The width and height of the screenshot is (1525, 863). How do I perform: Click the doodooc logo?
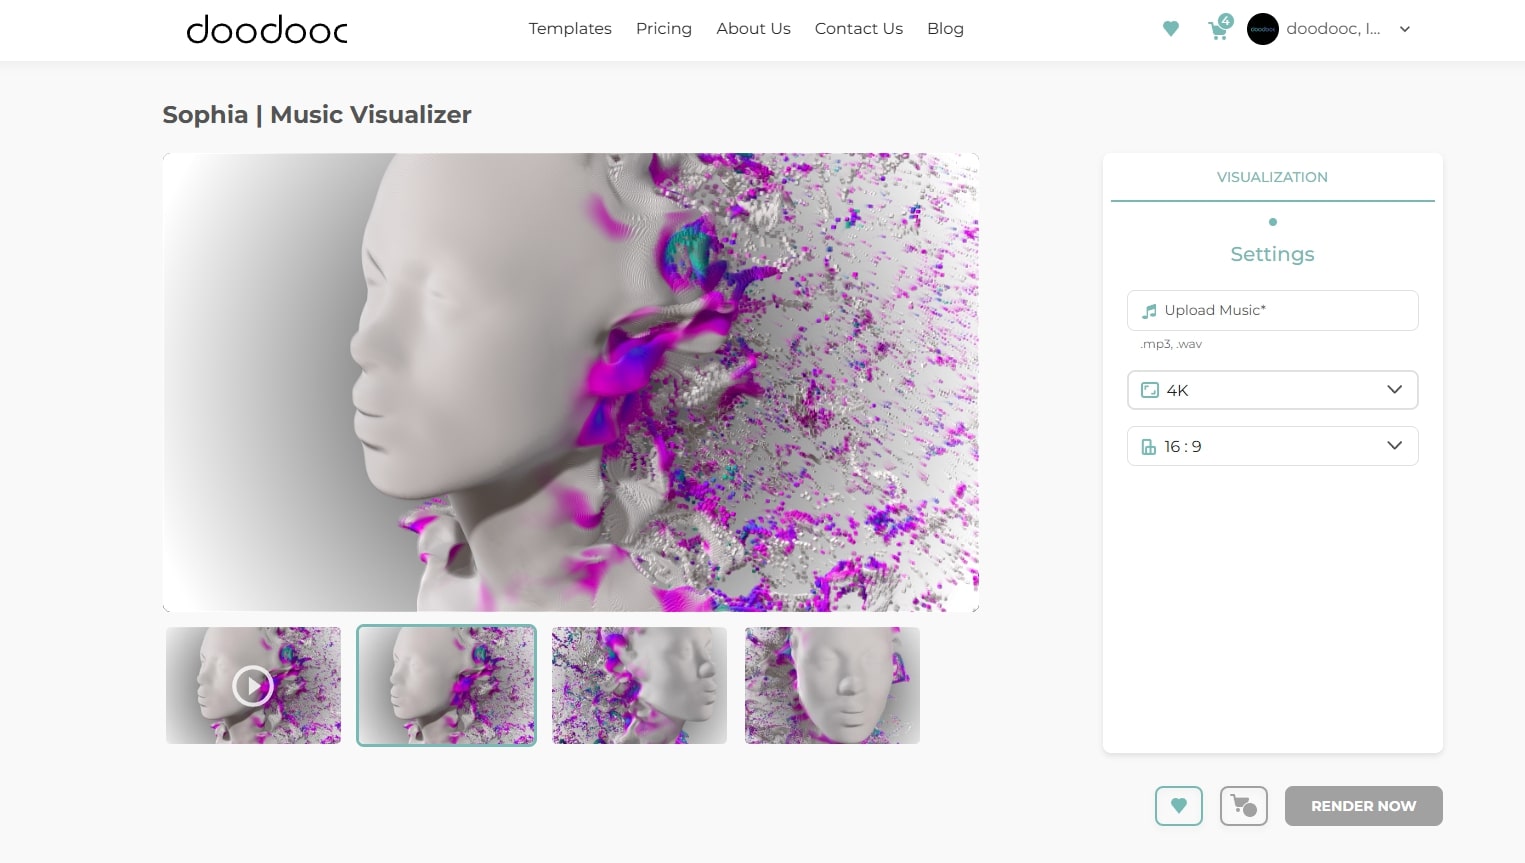(x=266, y=30)
